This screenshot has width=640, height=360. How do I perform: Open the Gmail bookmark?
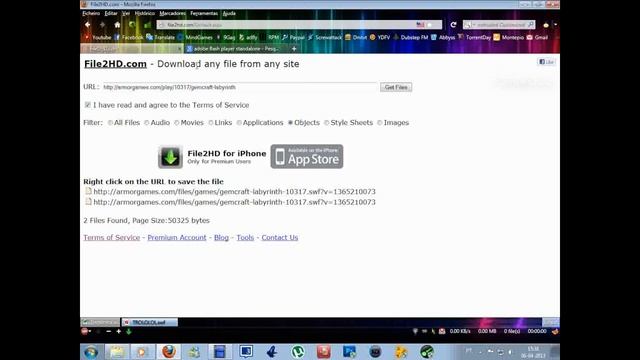[537, 38]
